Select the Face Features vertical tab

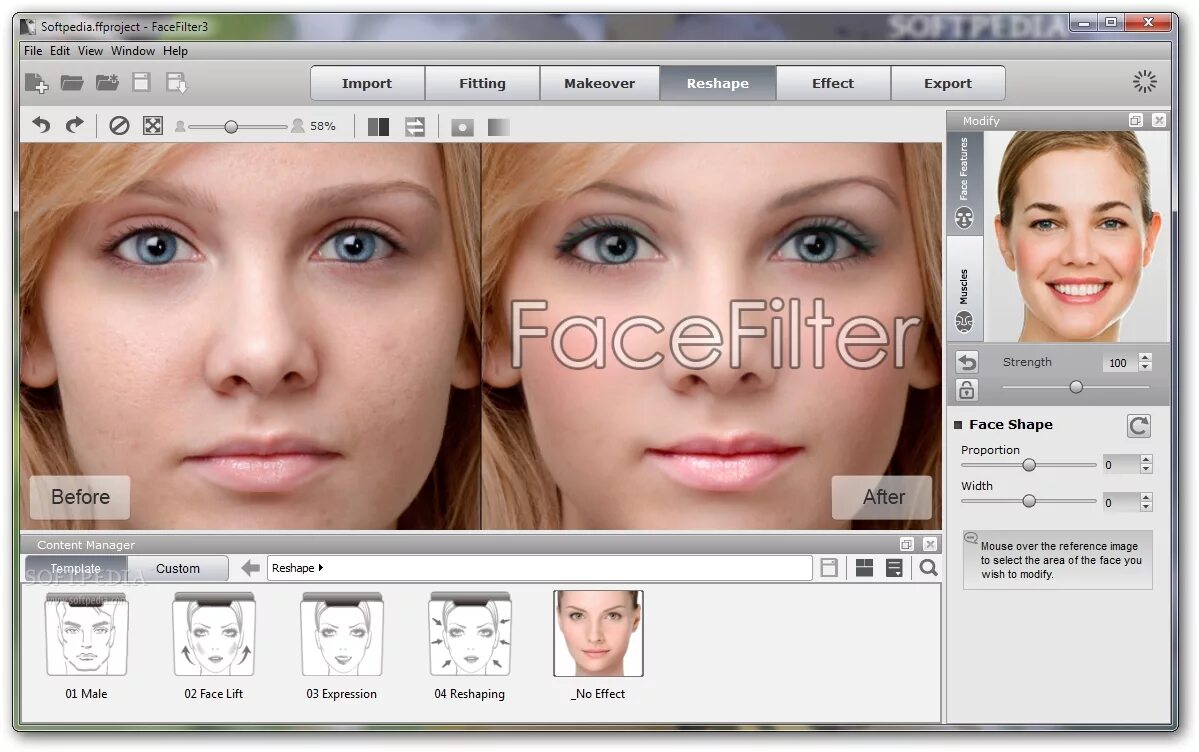[x=964, y=184]
